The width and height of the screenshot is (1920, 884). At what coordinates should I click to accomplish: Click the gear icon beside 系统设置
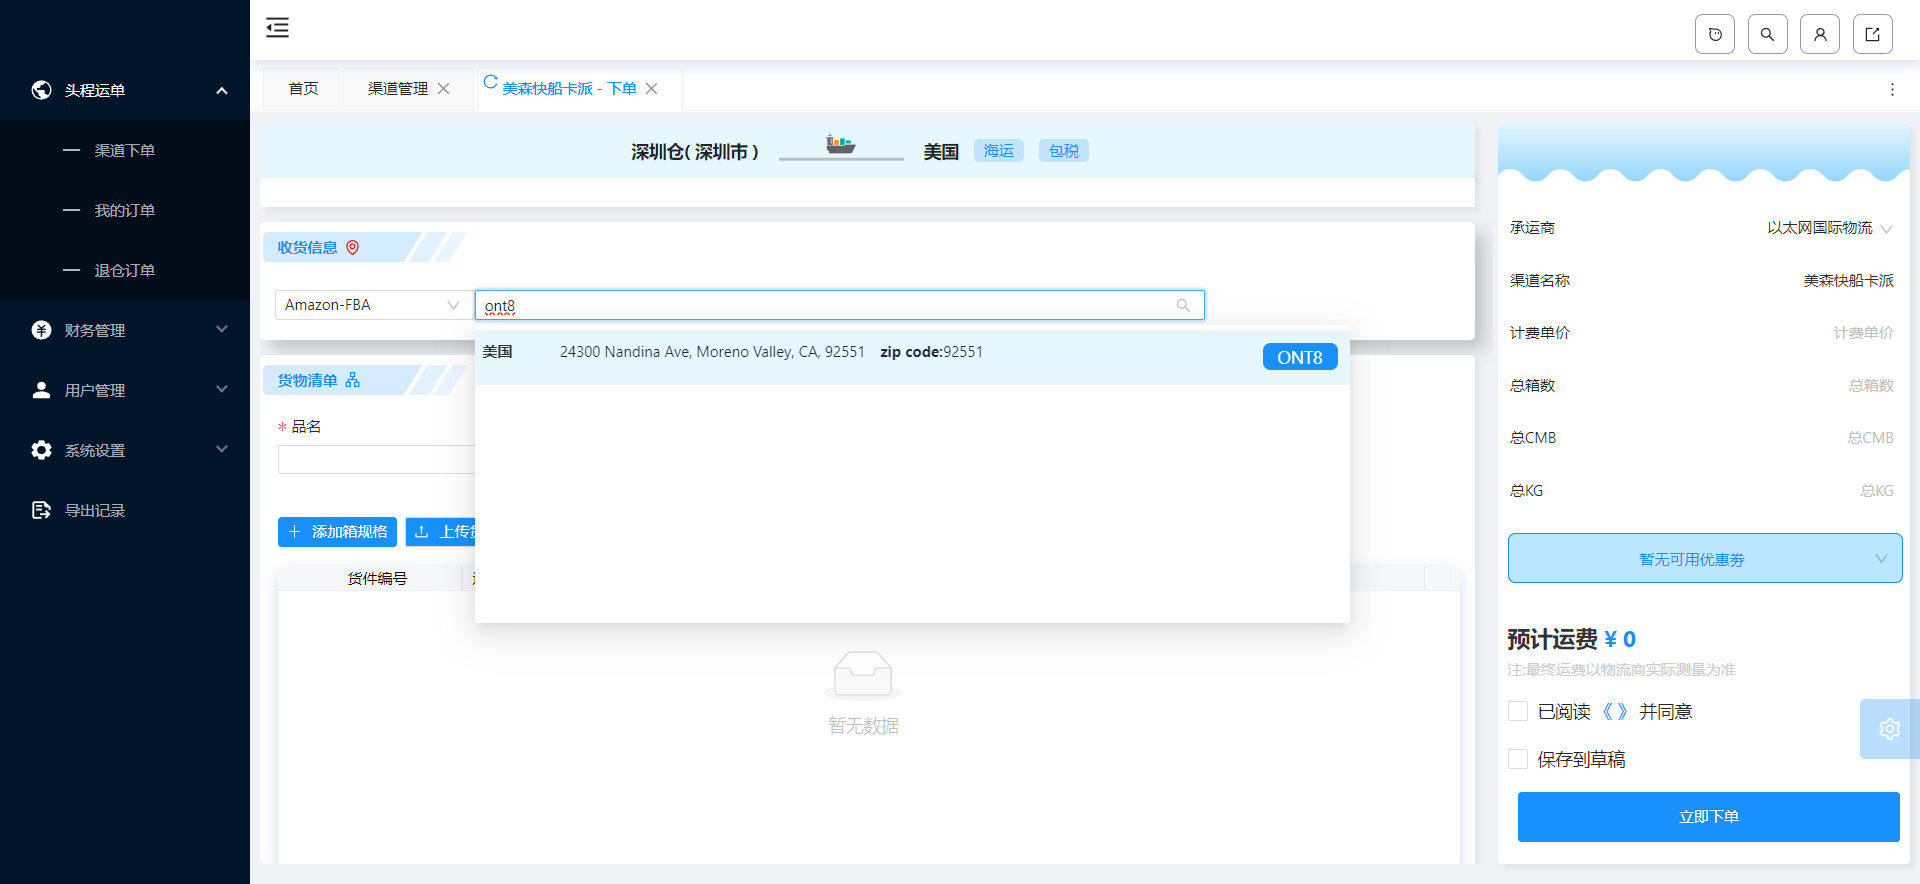[41, 450]
